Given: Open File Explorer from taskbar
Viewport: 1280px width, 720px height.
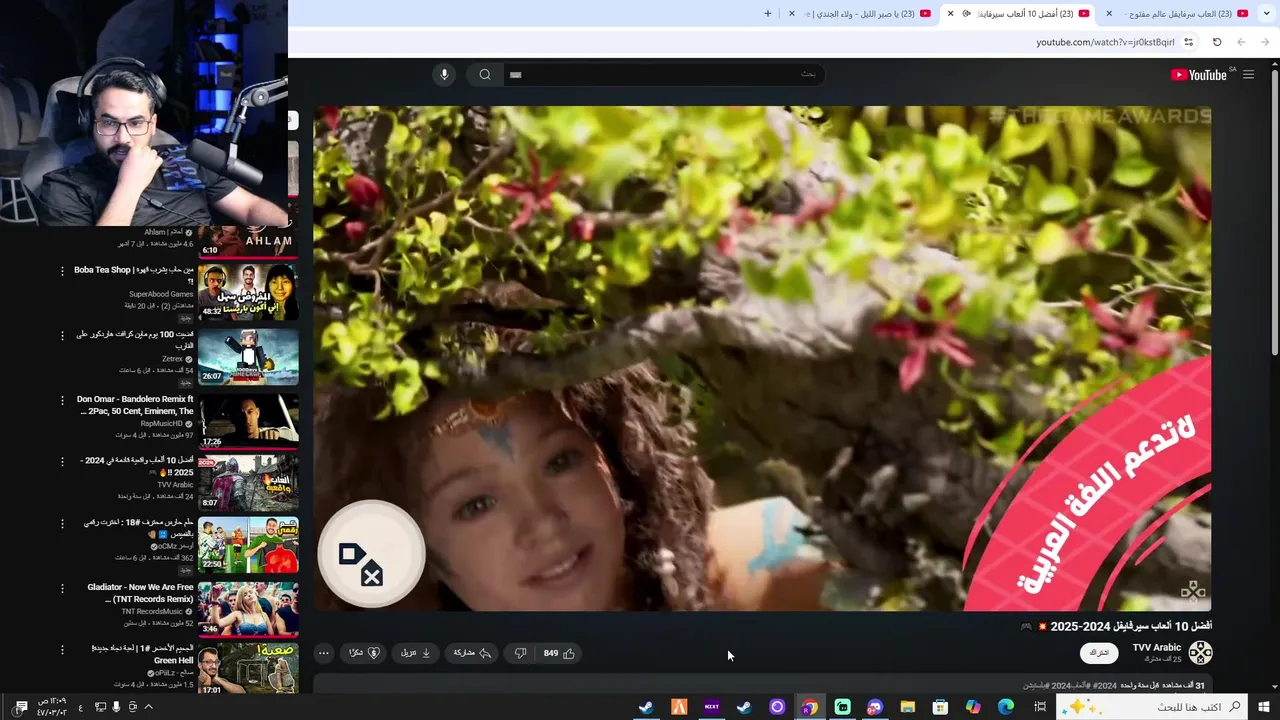Looking at the screenshot, I should tap(908, 707).
